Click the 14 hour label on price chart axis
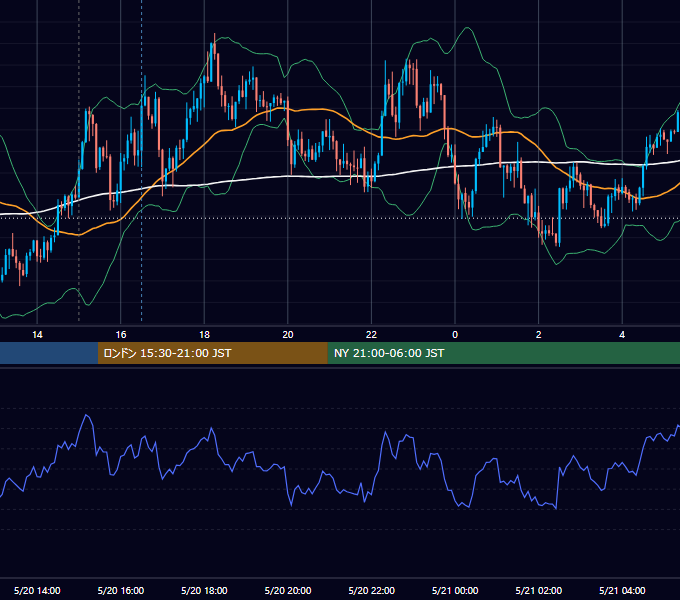The height and width of the screenshot is (600, 680). (x=37, y=335)
